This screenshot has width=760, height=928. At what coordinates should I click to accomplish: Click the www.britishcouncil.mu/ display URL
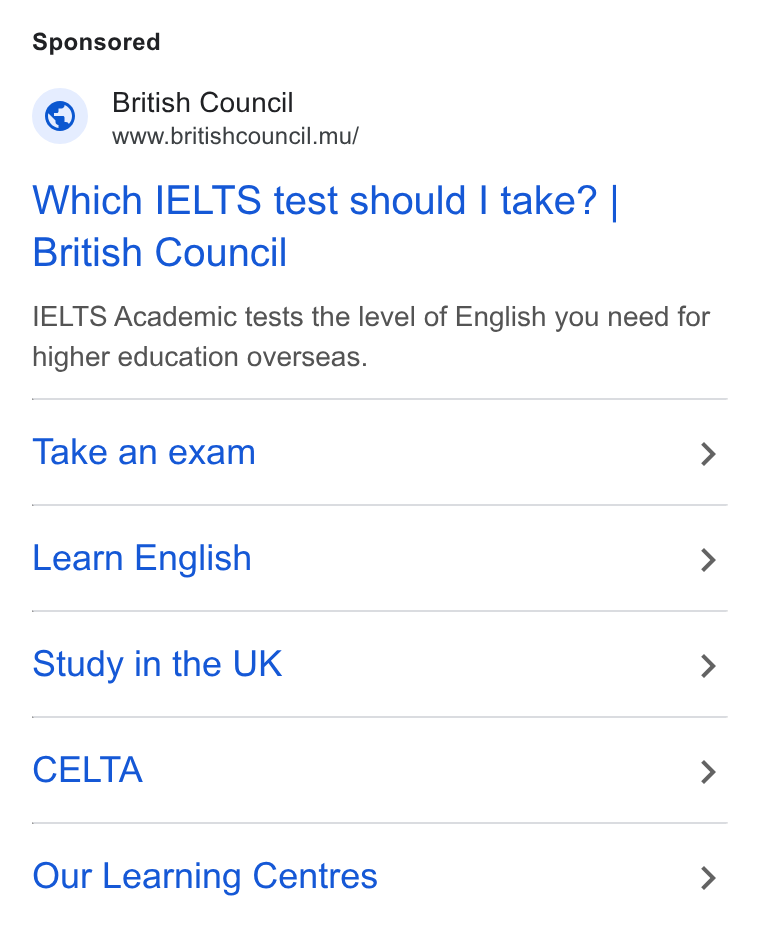(236, 136)
